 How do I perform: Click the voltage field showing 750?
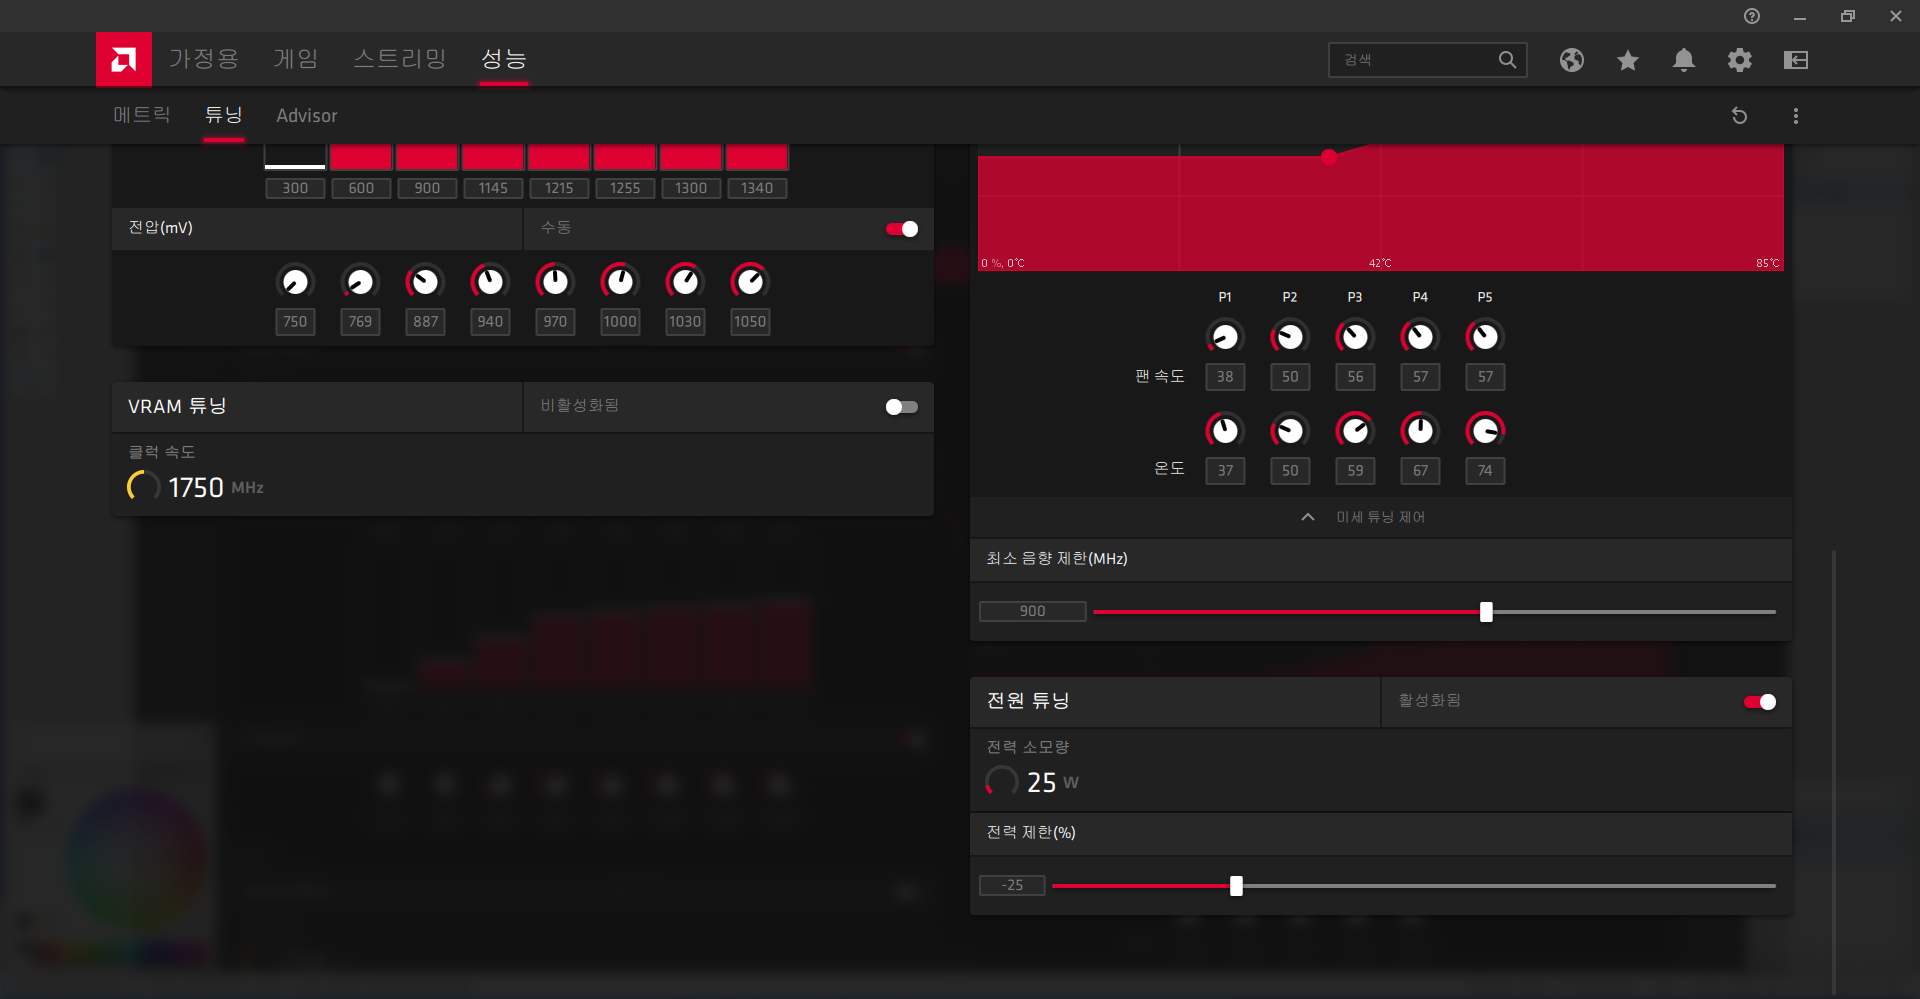[295, 322]
